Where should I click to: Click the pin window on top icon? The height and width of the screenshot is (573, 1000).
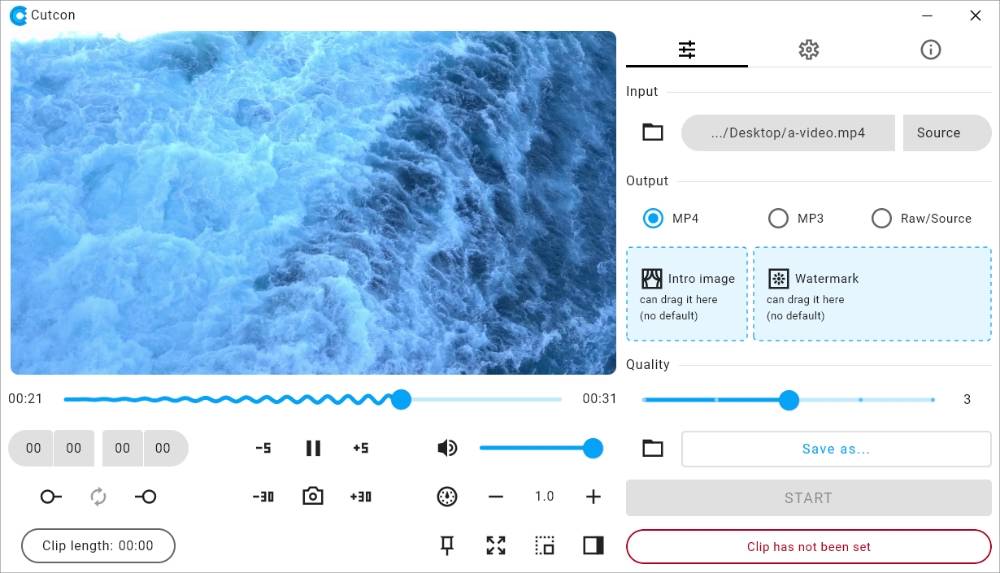click(447, 545)
